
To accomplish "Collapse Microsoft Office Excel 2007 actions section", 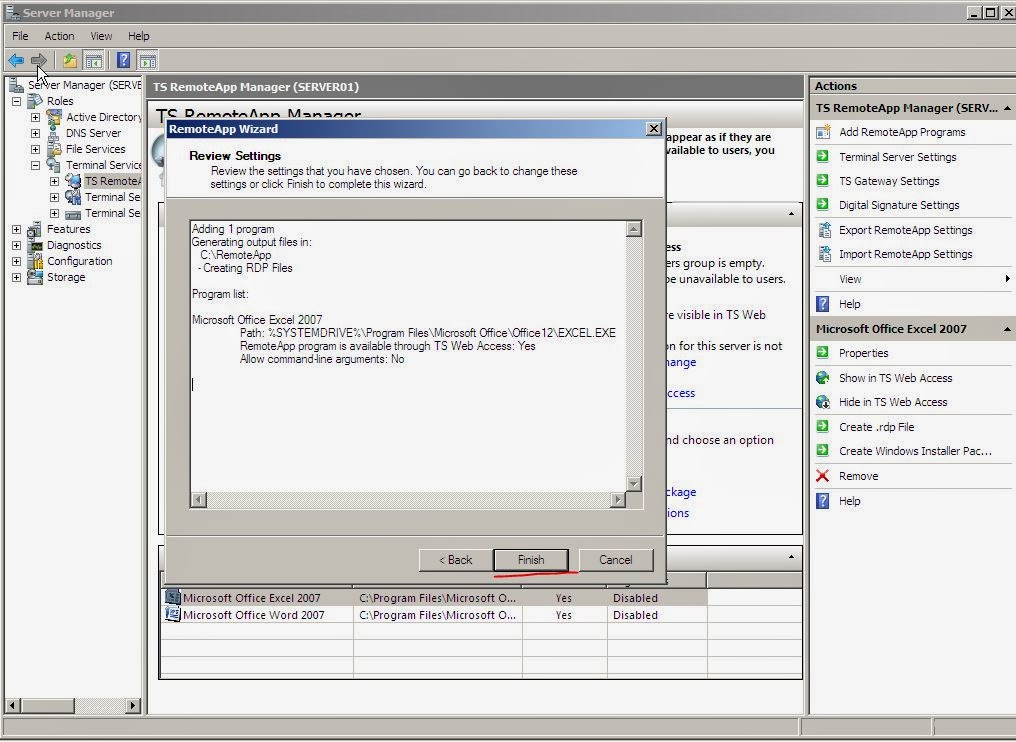I will coord(1007,329).
